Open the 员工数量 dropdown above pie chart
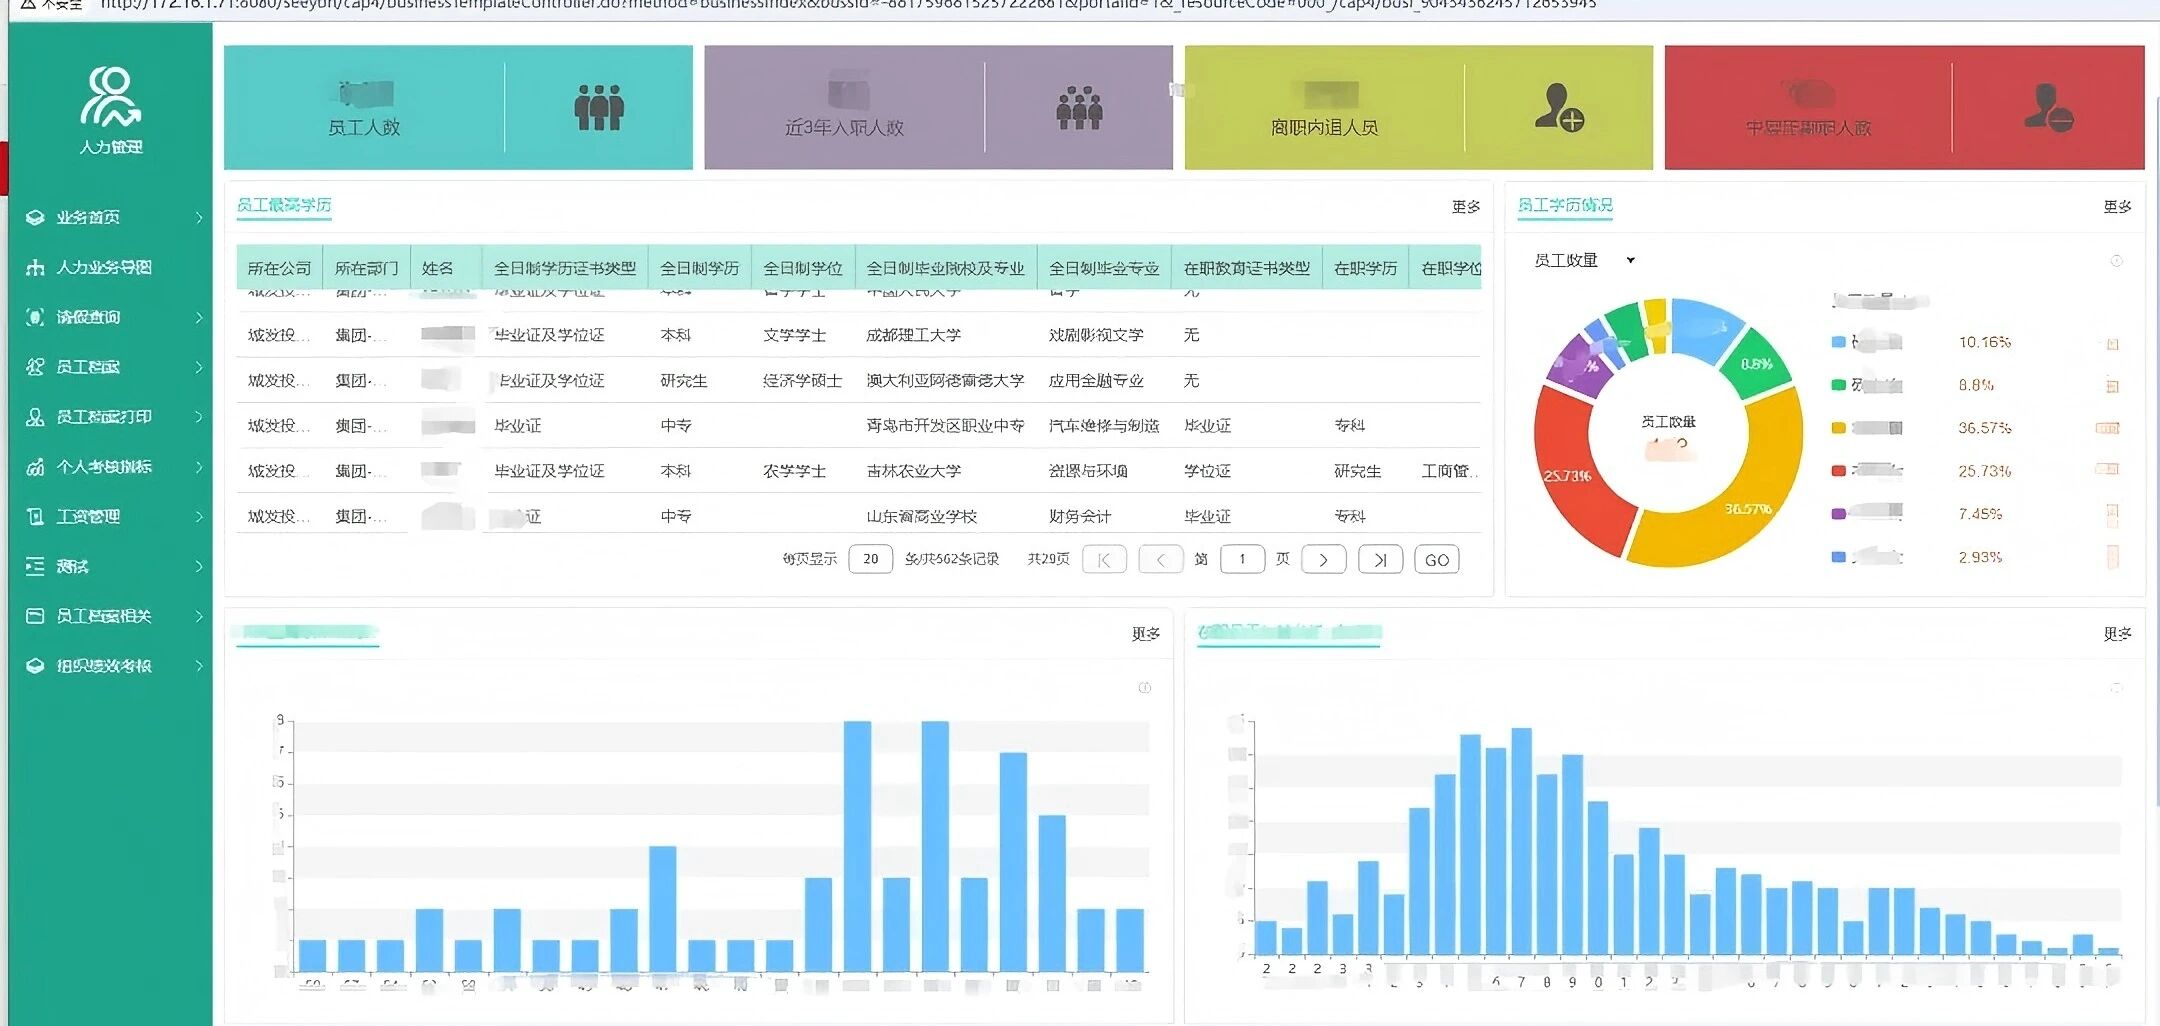 pyautogui.click(x=1630, y=260)
